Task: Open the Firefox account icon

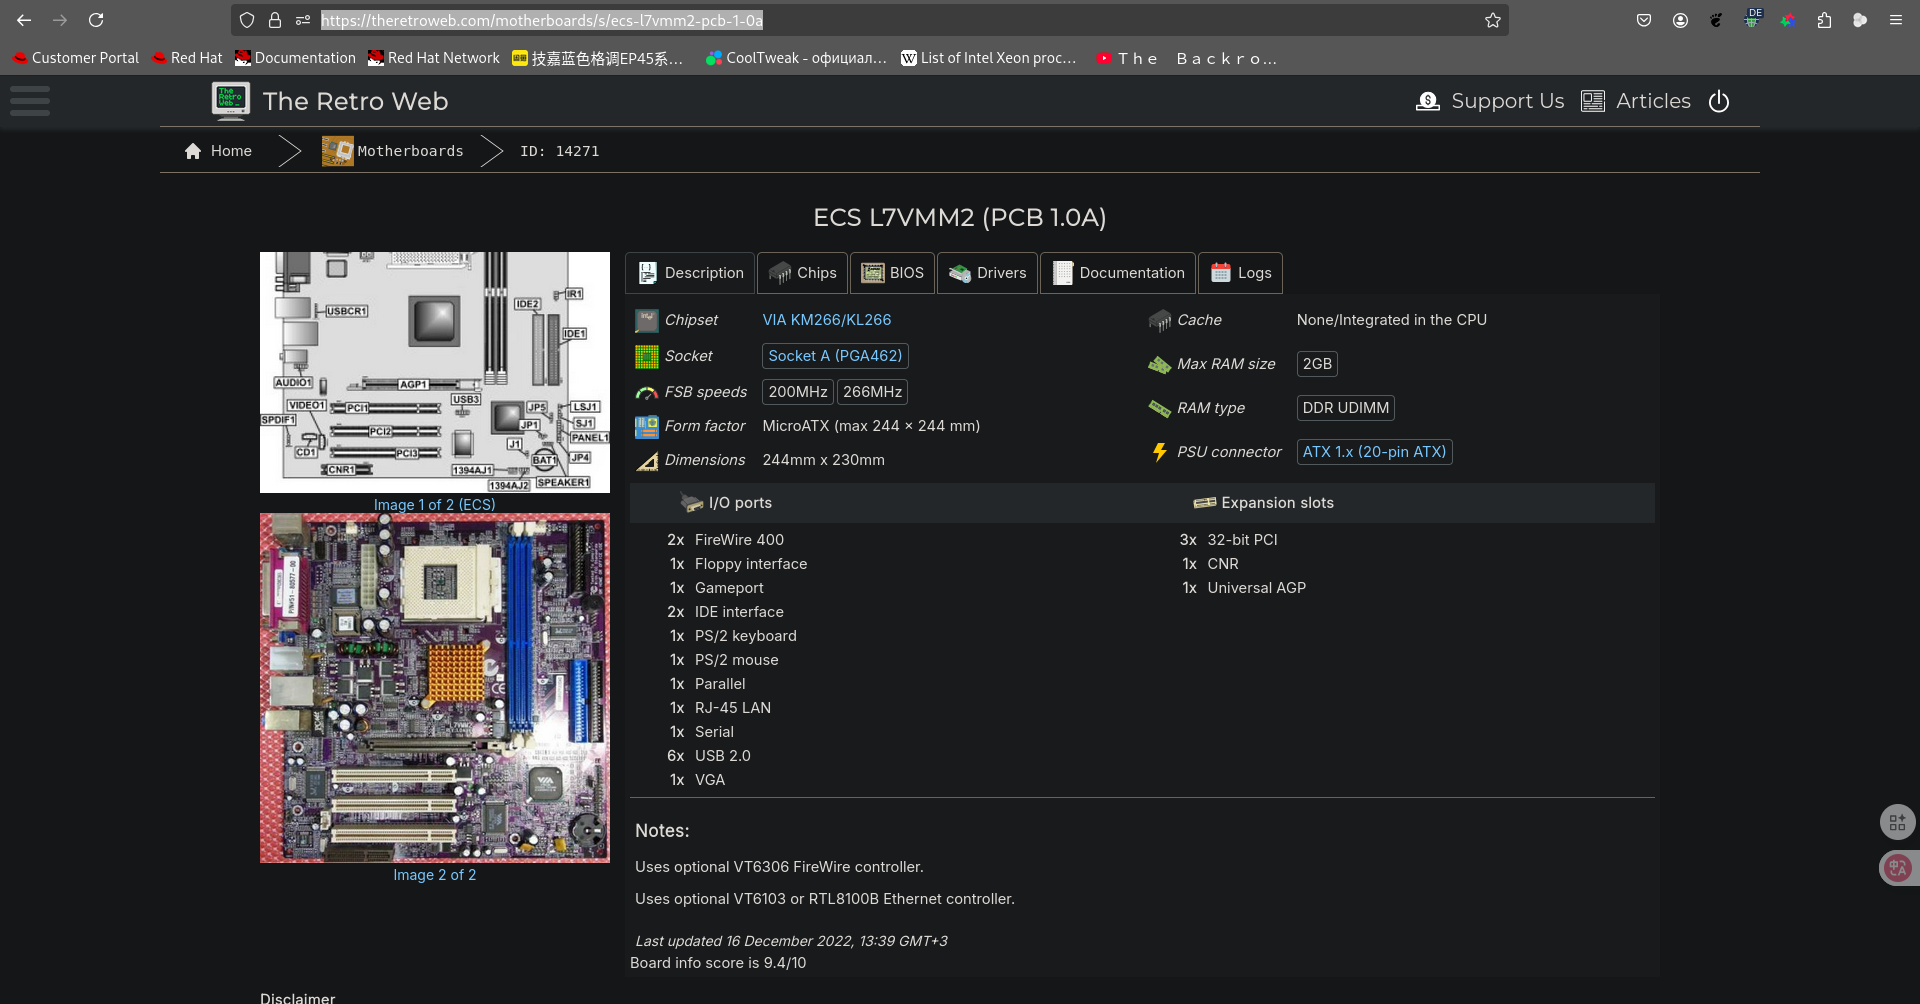Action: pyautogui.click(x=1680, y=20)
